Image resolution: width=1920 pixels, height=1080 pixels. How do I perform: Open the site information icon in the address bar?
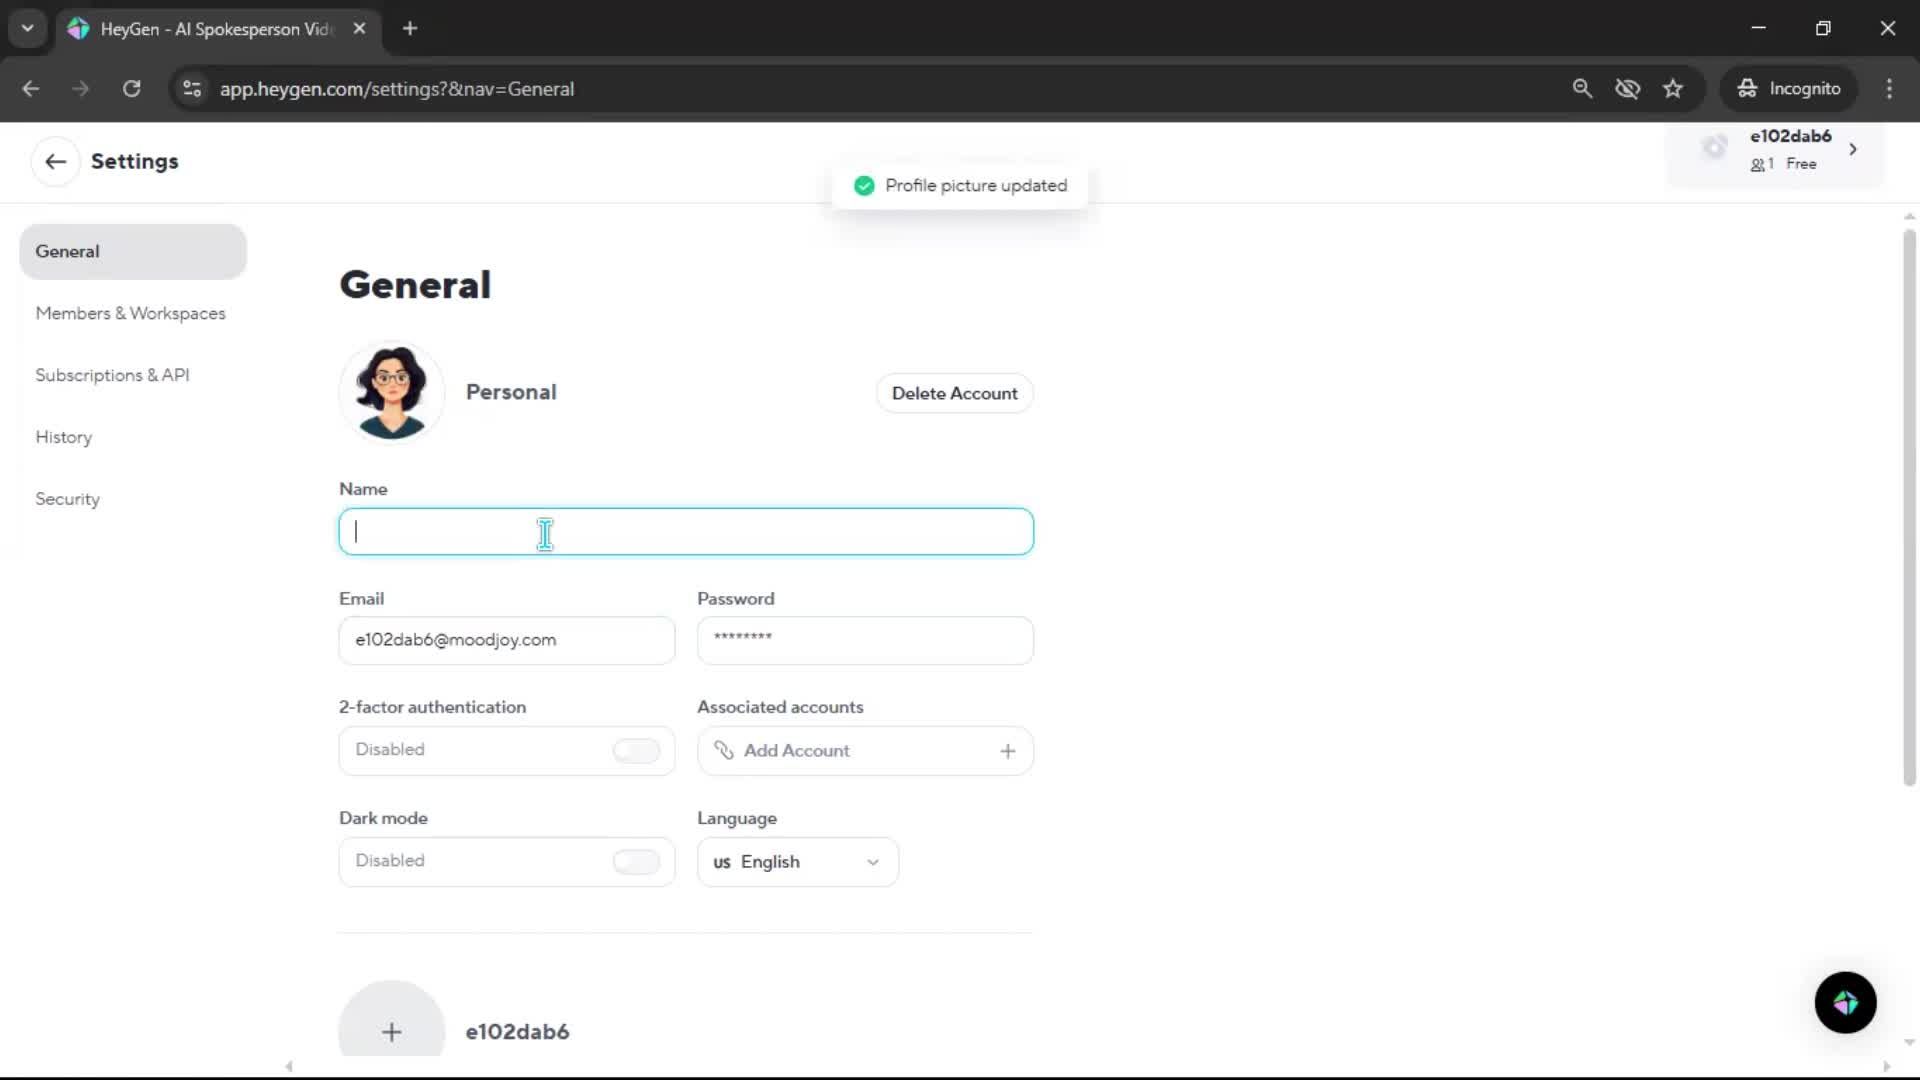pos(192,89)
